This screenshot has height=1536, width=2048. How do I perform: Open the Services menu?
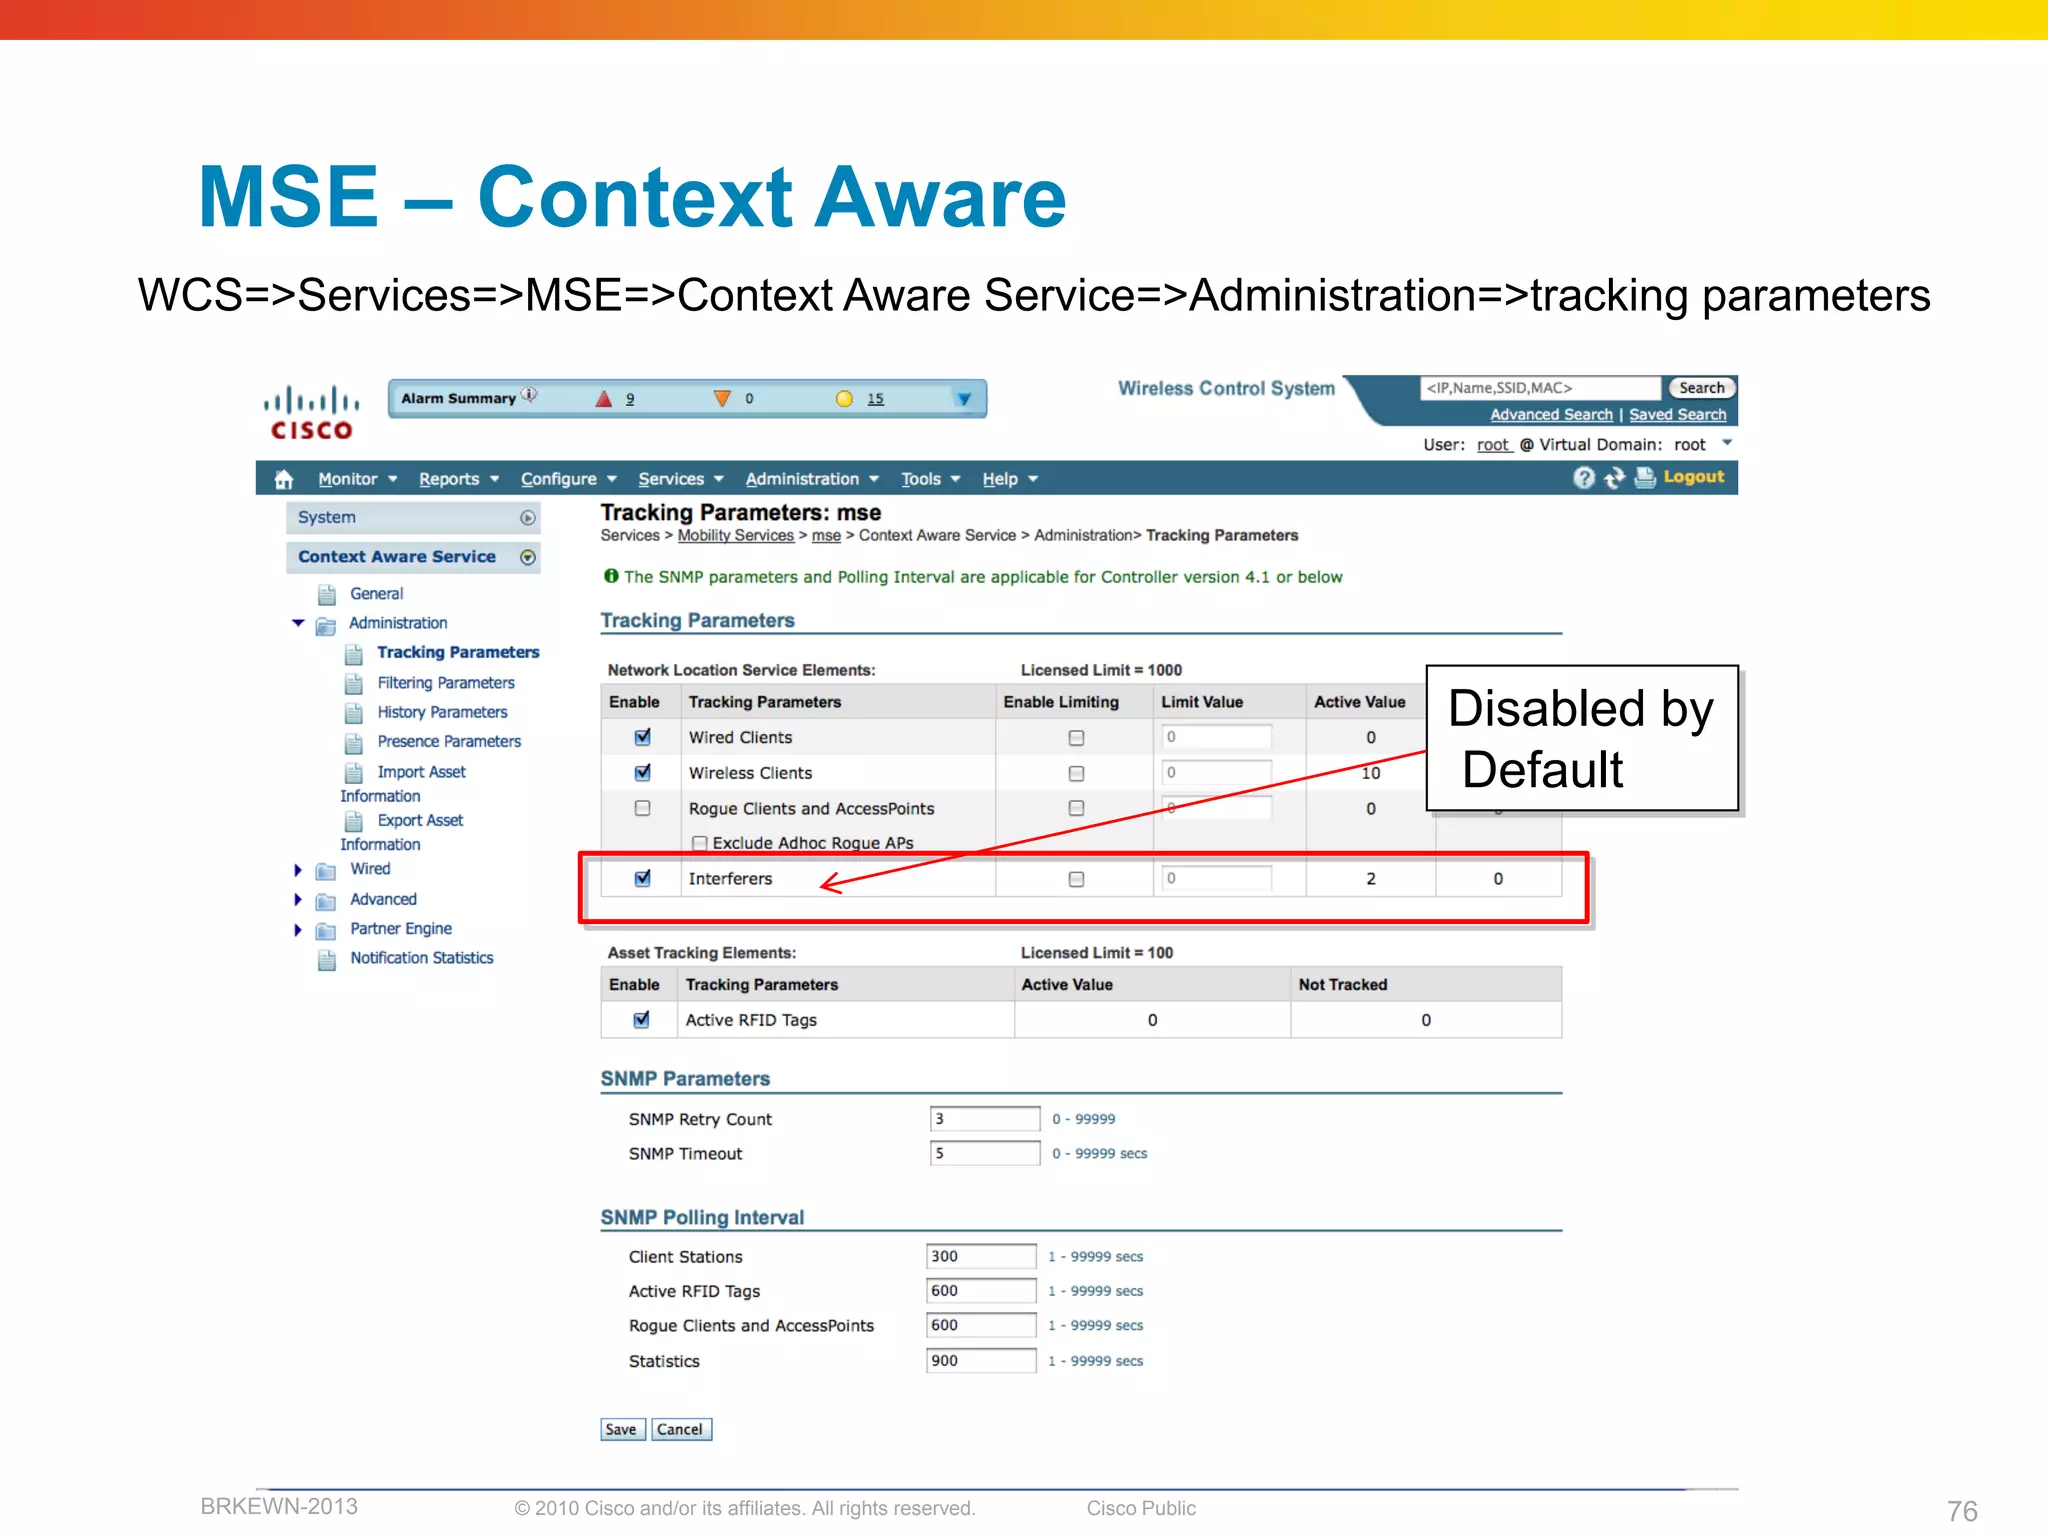click(681, 479)
